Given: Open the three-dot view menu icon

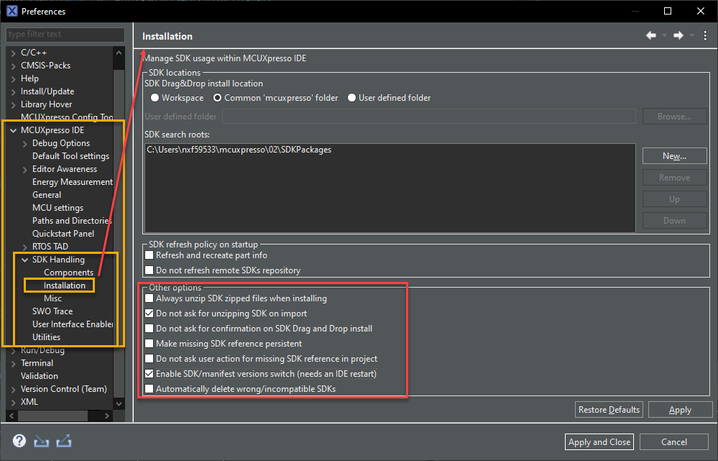Looking at the screenshot, I should click(x=704, y=36).
